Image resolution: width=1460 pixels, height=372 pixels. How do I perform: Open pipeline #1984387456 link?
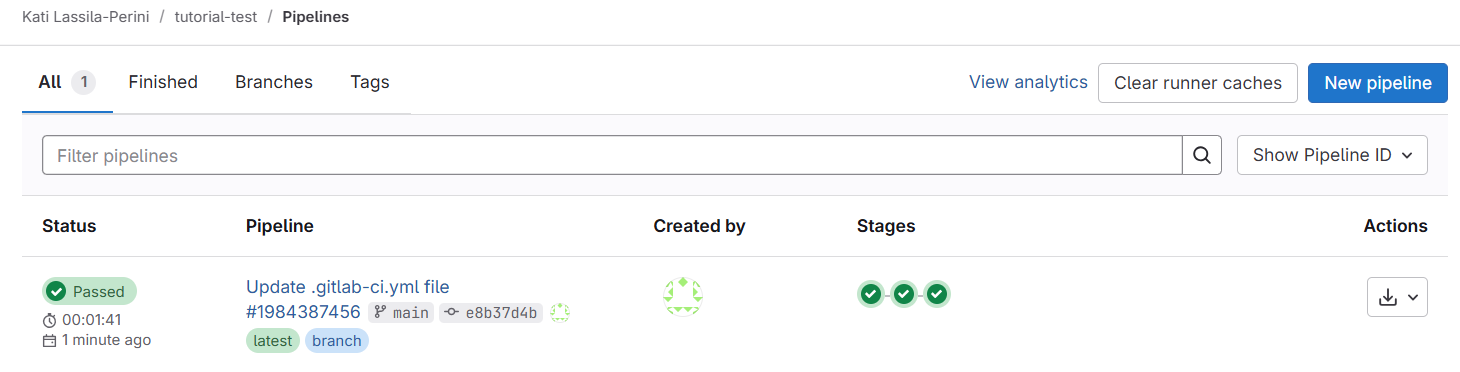pos(303,313)
